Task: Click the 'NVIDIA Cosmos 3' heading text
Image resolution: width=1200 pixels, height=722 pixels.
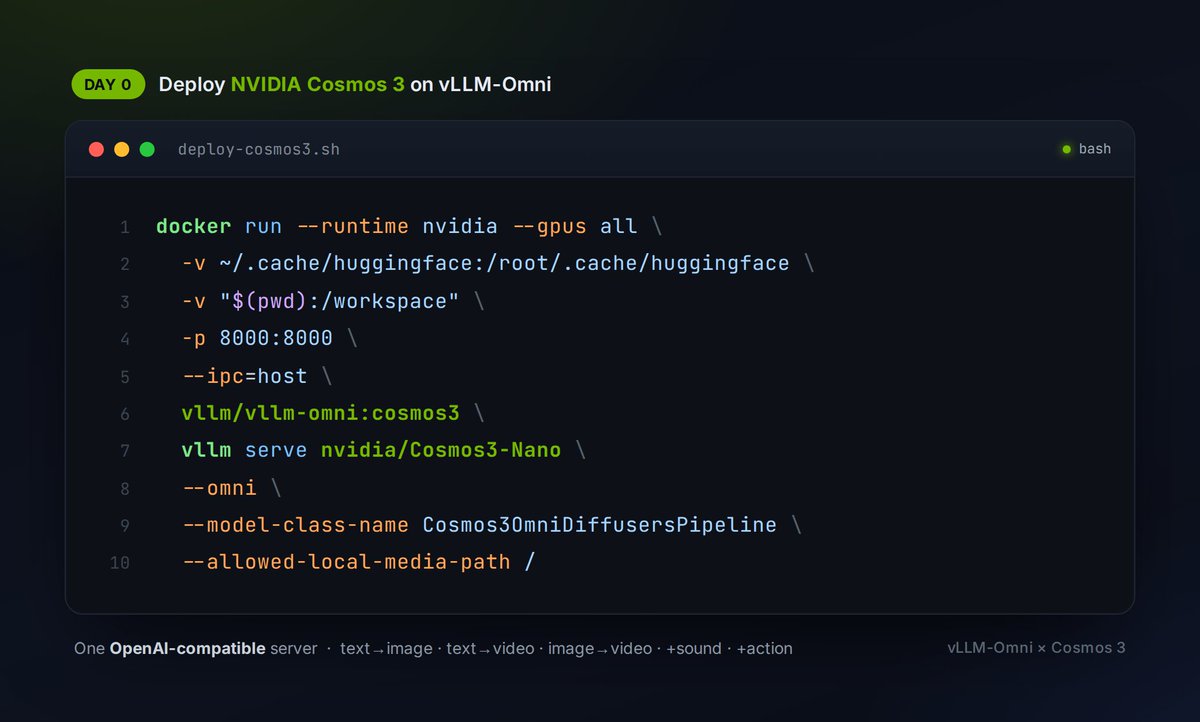Action: coord(318,85)
